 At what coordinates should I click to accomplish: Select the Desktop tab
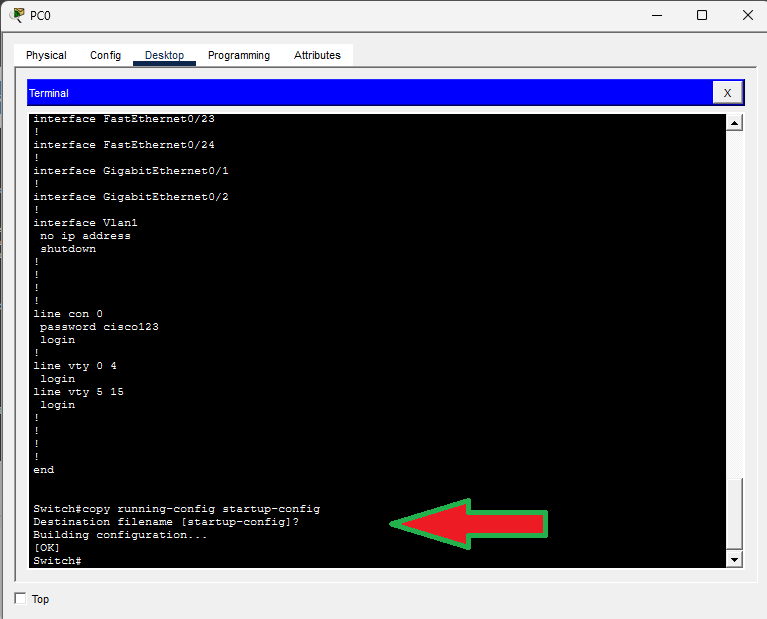(x=164, y=56)
